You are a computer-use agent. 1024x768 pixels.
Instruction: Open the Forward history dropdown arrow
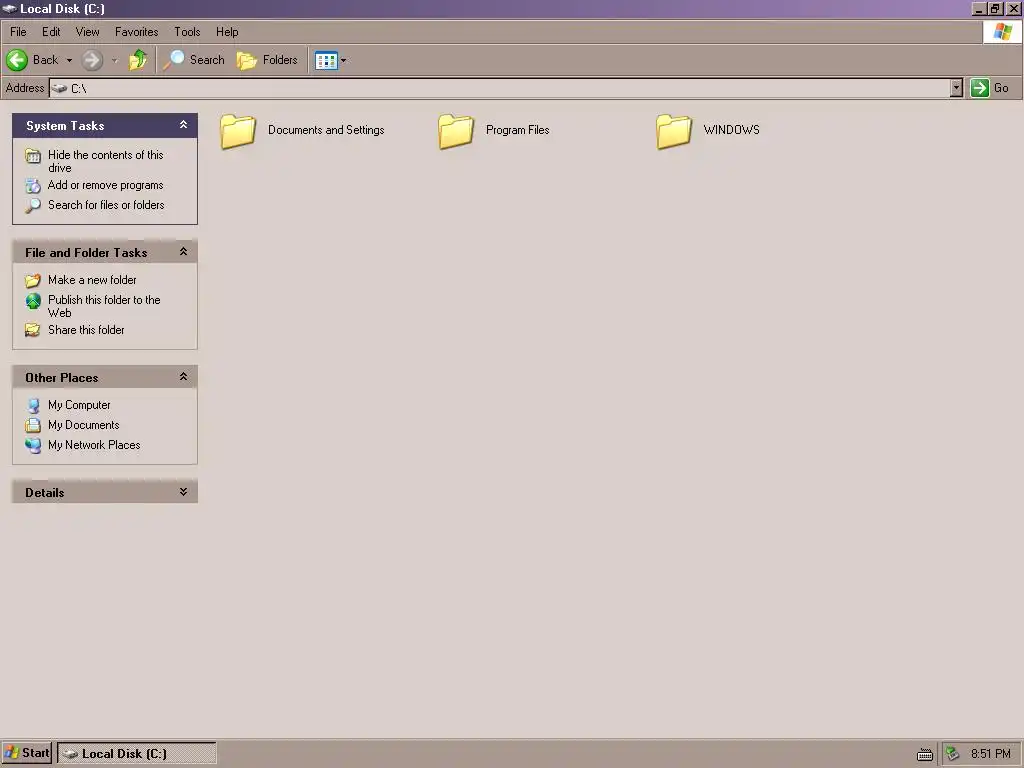114,60
